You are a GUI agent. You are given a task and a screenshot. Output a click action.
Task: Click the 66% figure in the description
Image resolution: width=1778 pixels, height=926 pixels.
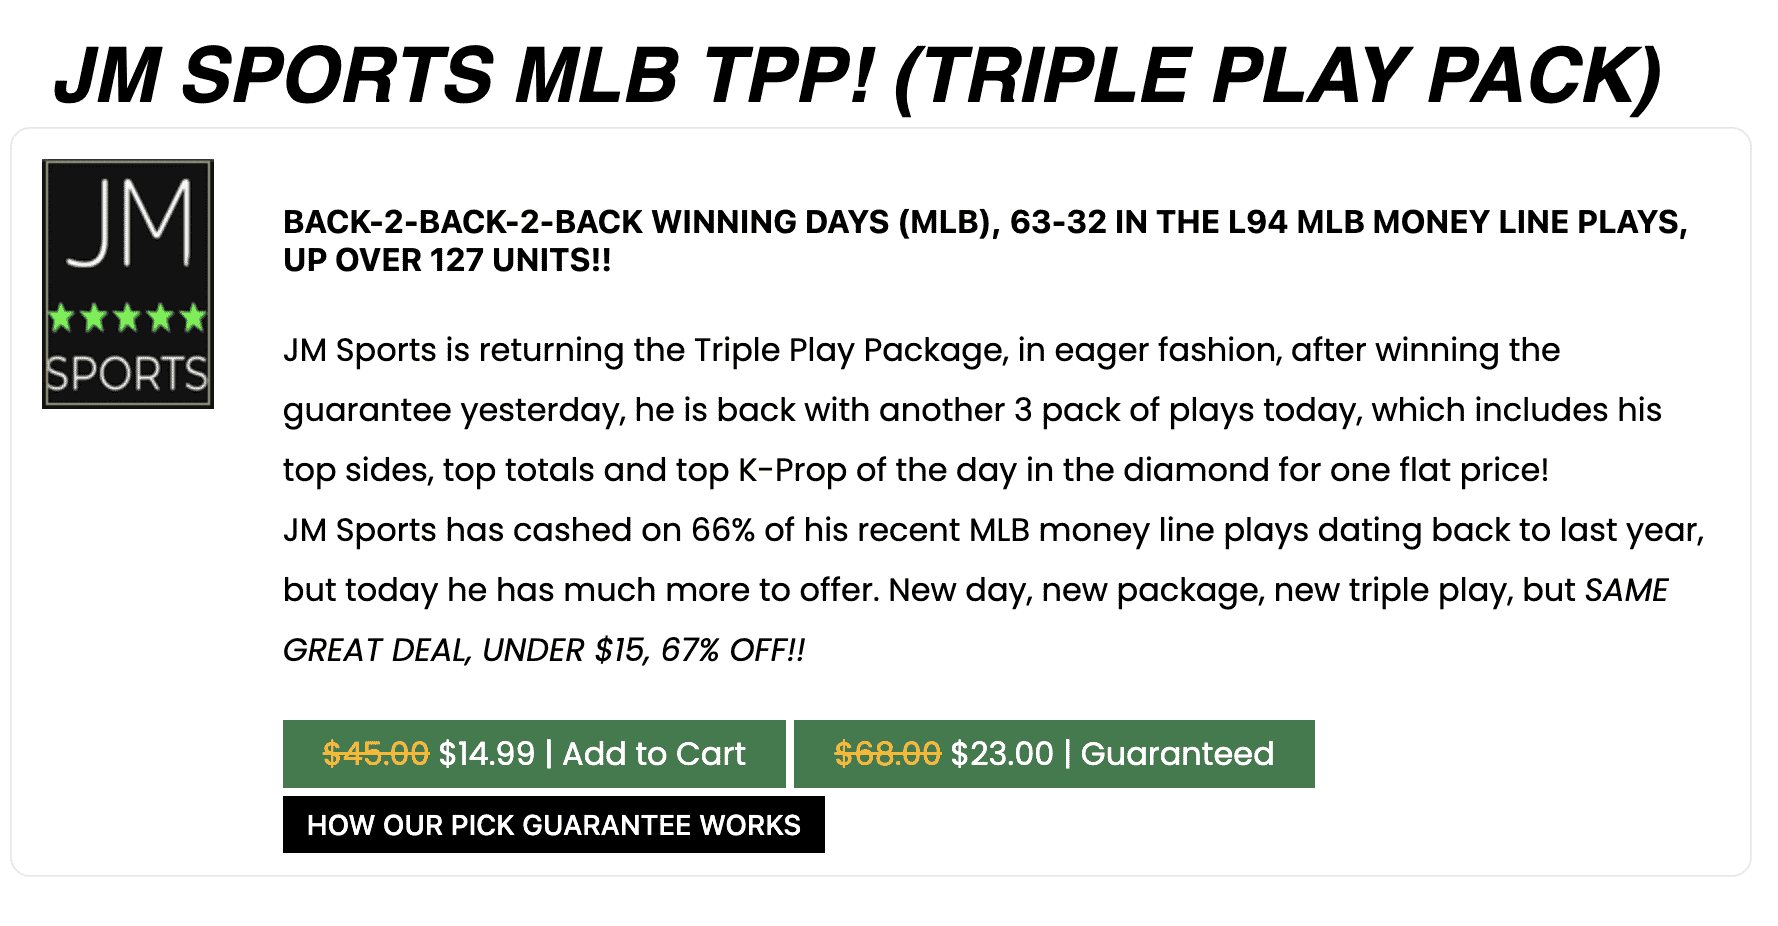pyautogui.click(x=723, y=530)
